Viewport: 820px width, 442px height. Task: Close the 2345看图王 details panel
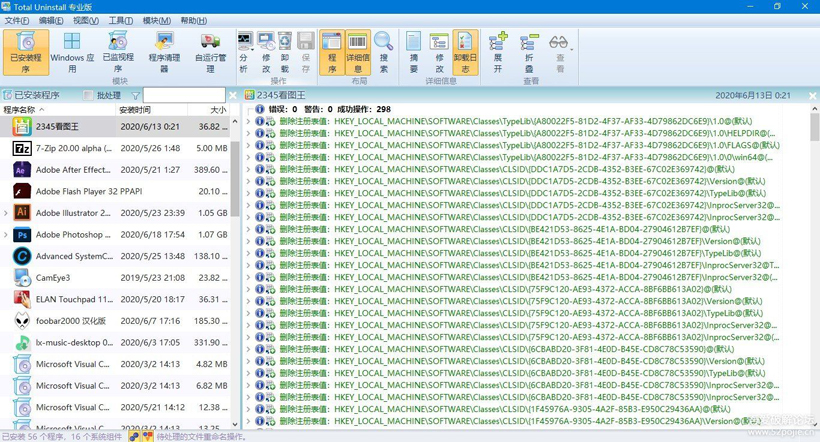pyautogui.click(x=812, y=96)
